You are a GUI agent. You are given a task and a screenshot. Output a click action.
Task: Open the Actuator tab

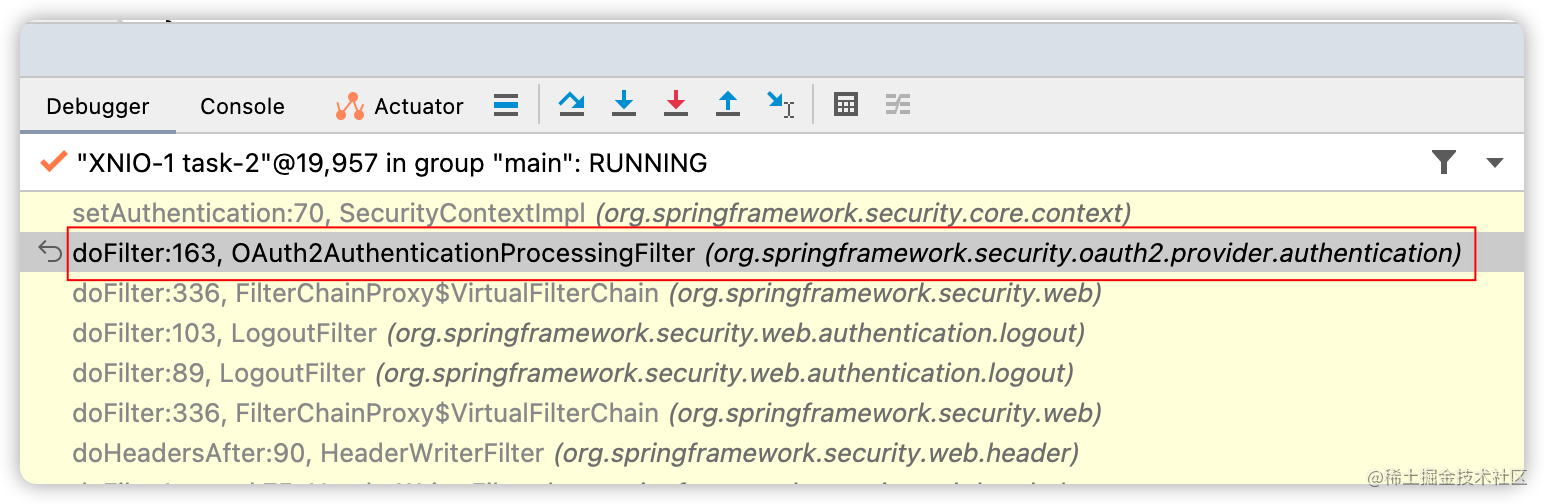(x=400, y=106)
